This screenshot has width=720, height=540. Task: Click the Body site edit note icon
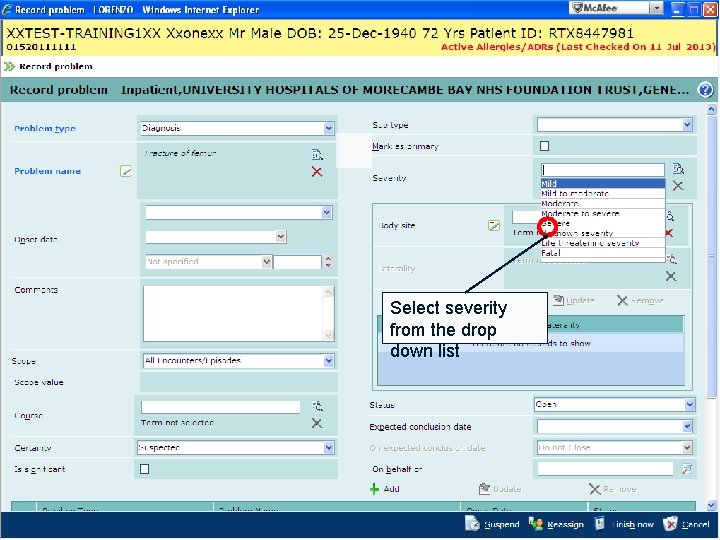tap(494, 225)
